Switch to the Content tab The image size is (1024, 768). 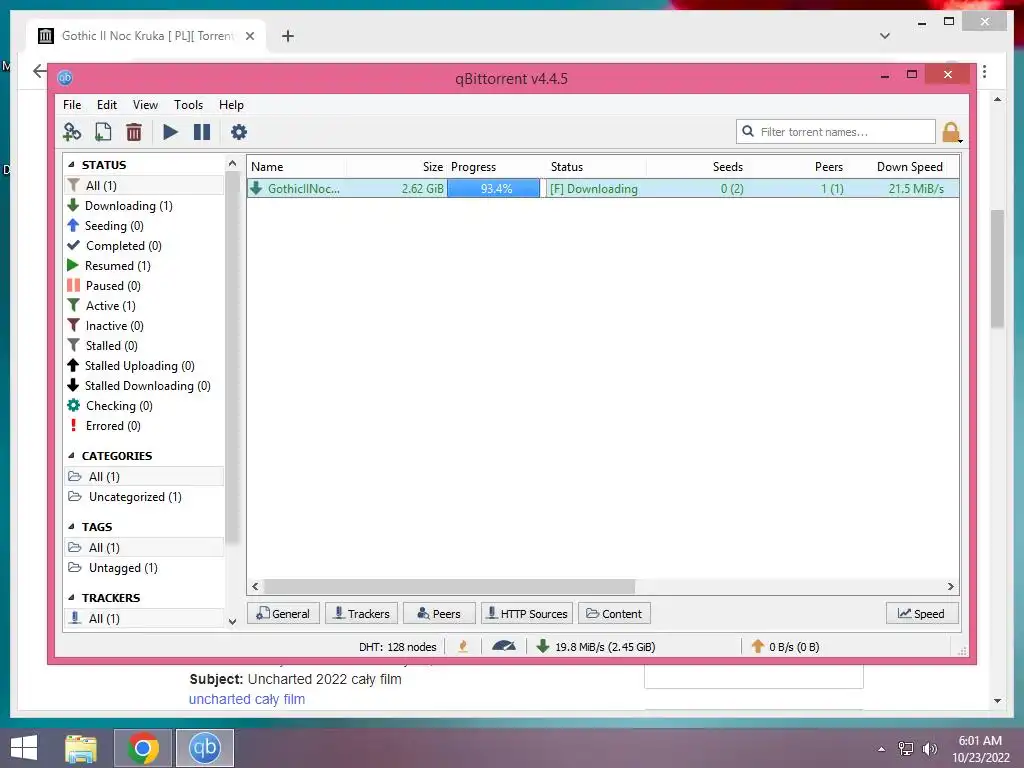coord(614,613)
